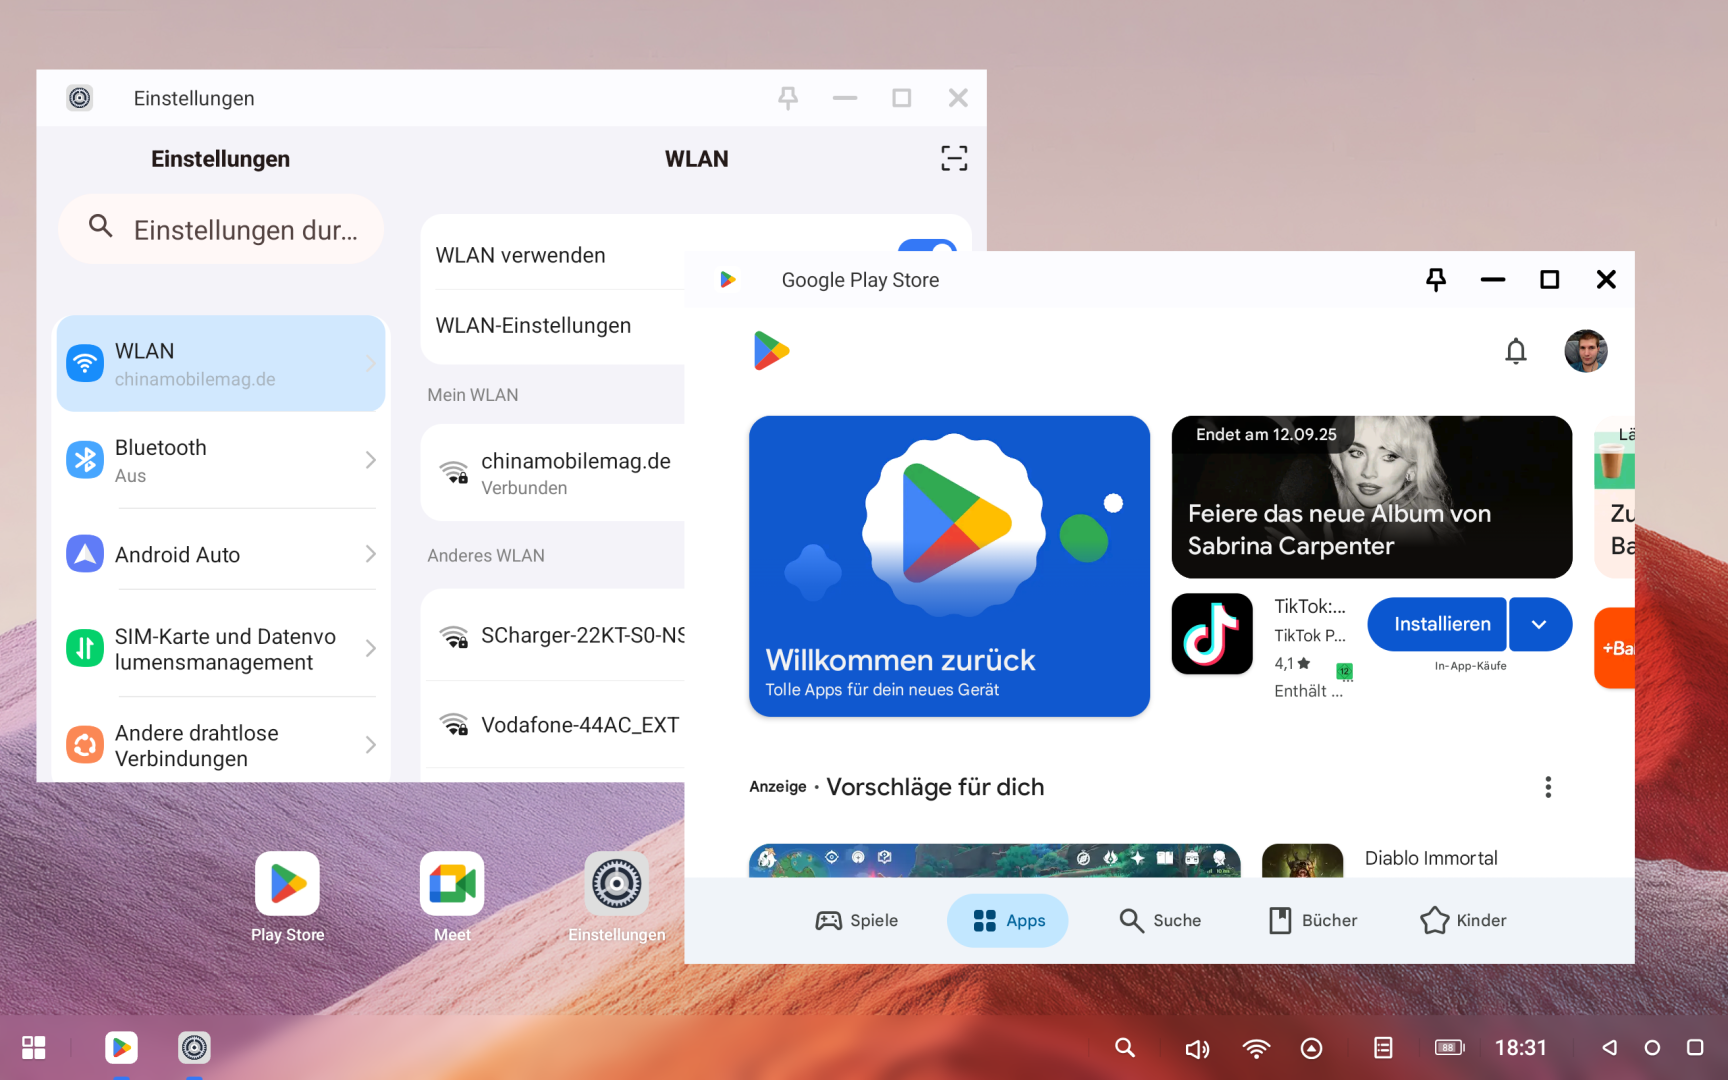Launch Einstellungen from desktop shortcut
This screenshot has width=1728, height=1080.
(x=617, y=897)
